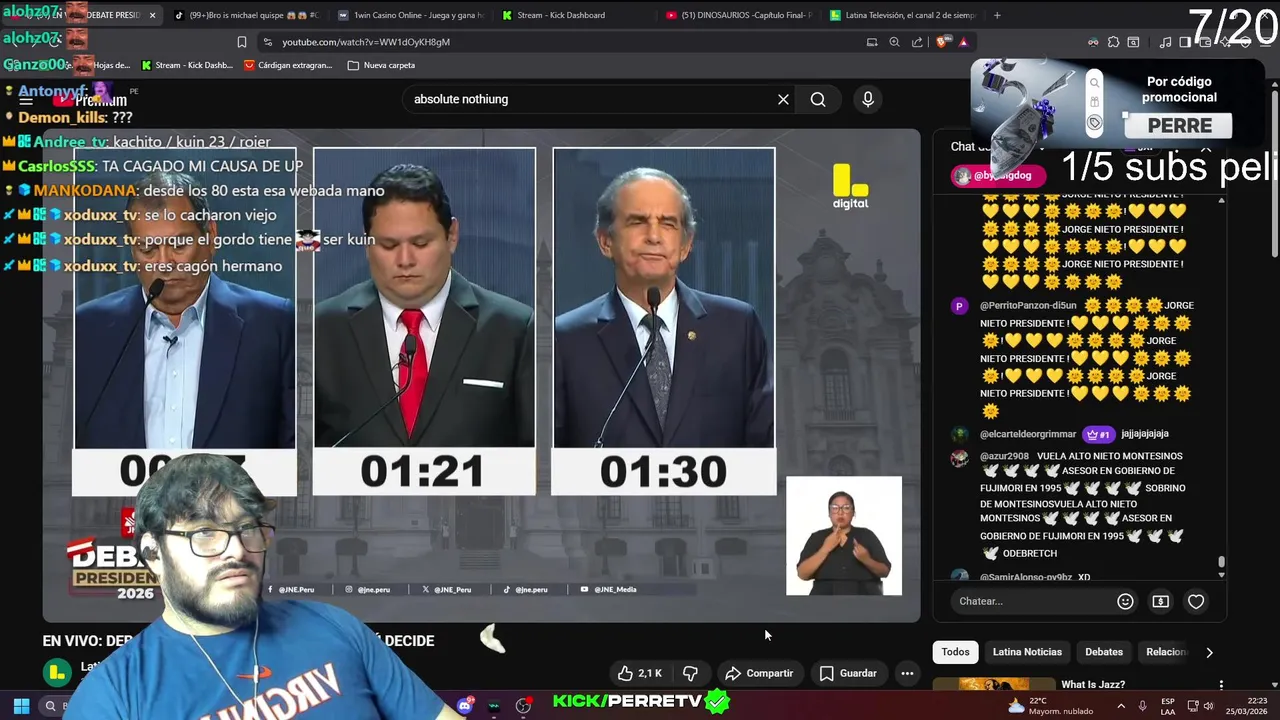
Task: Click the bookmark icon in address bar
Action: pyautogui.click(x=242, y=42)
